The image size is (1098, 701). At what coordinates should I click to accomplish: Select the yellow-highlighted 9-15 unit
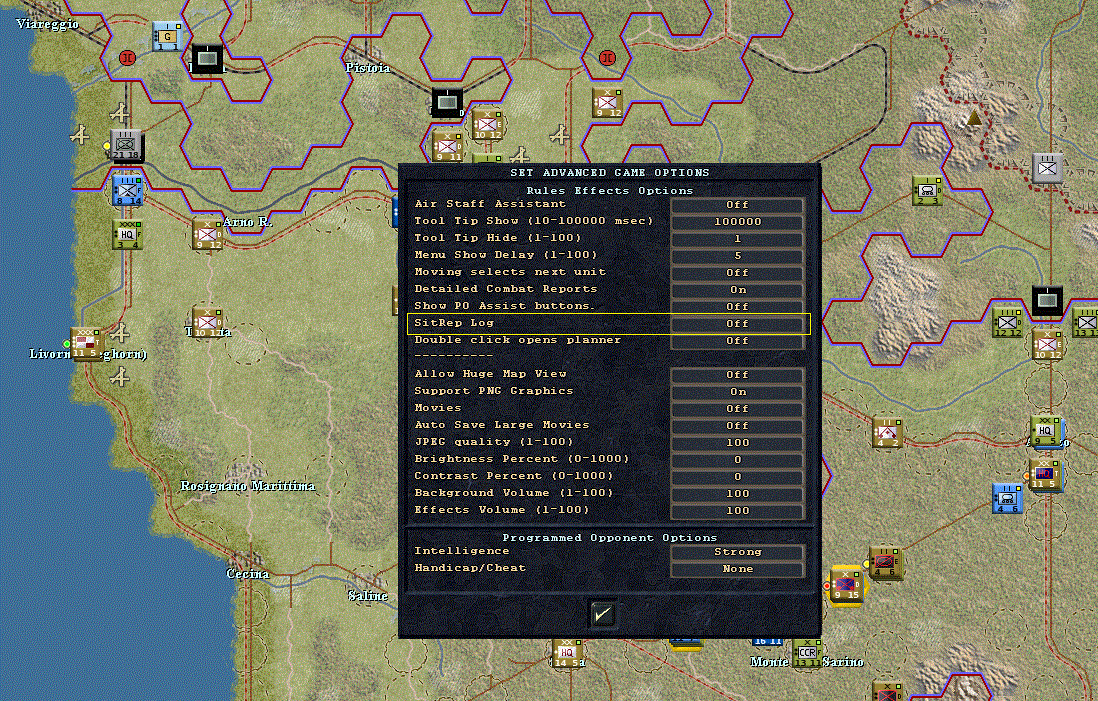pos(845,585)
